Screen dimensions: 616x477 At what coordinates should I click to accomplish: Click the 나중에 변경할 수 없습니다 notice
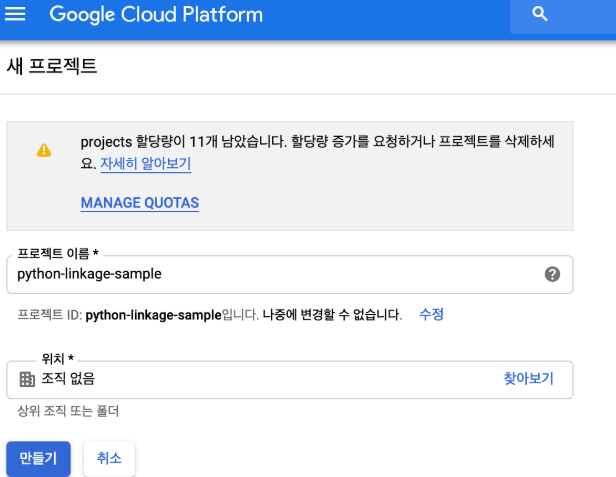pos(332,315)
